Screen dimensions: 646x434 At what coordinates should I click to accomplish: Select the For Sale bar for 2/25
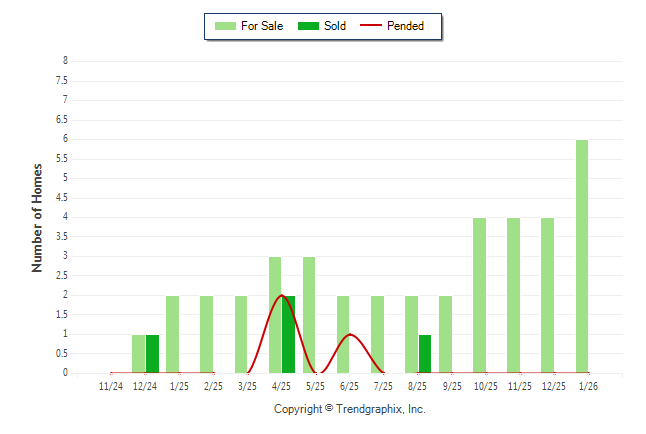click(206, 334)
